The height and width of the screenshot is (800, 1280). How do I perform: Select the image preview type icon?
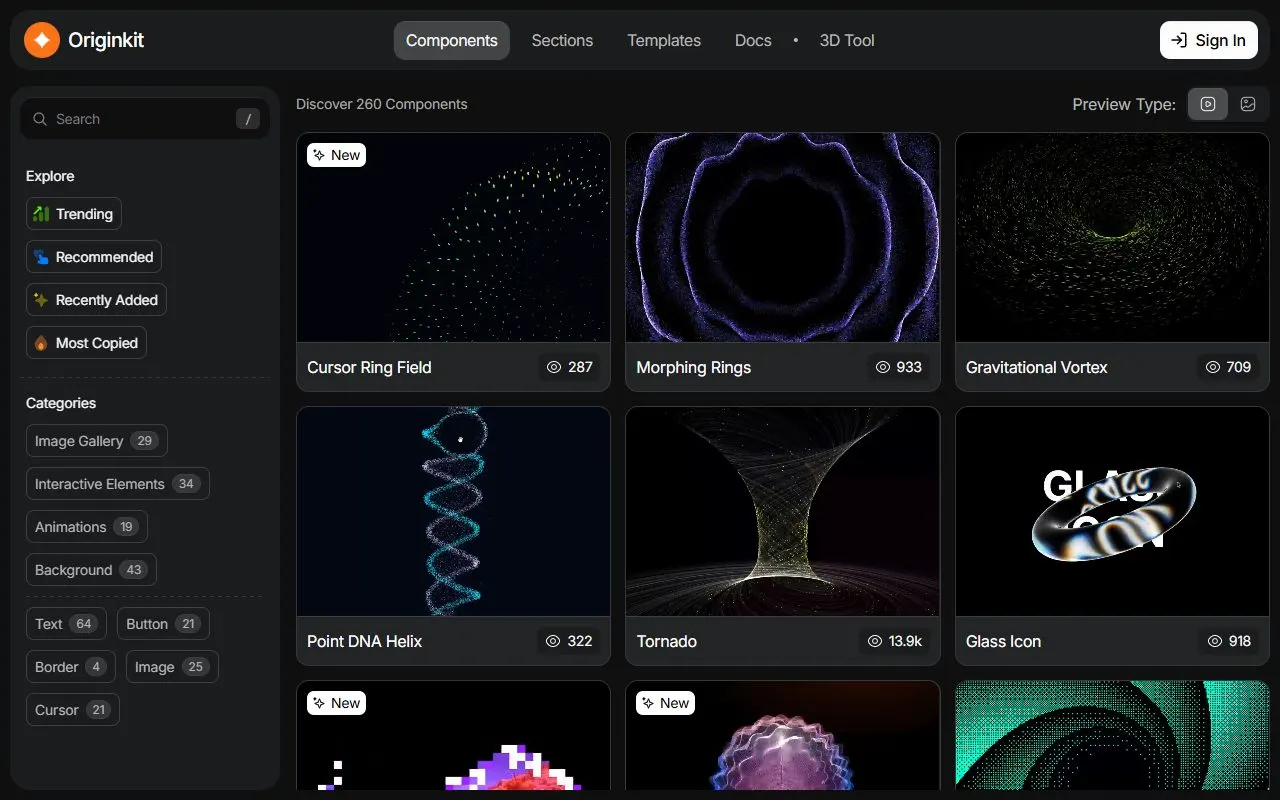(x=1248, y=104)
